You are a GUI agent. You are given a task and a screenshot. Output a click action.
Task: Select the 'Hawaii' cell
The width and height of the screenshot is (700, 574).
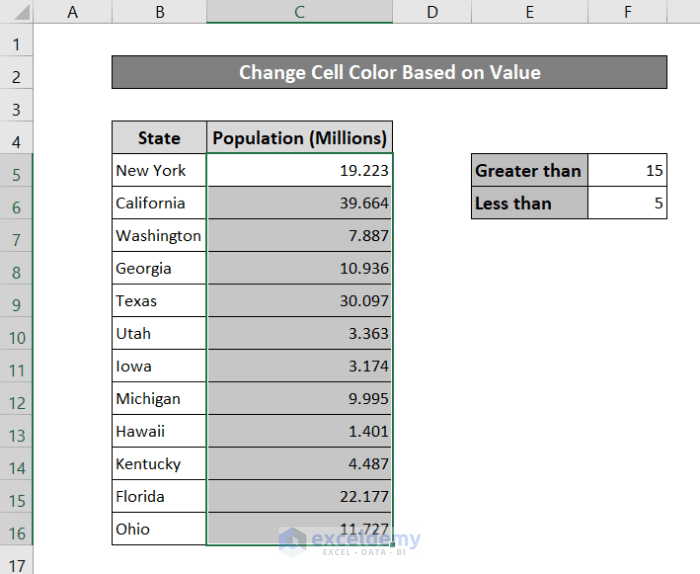pyautogui.click(x=159, y=431)
